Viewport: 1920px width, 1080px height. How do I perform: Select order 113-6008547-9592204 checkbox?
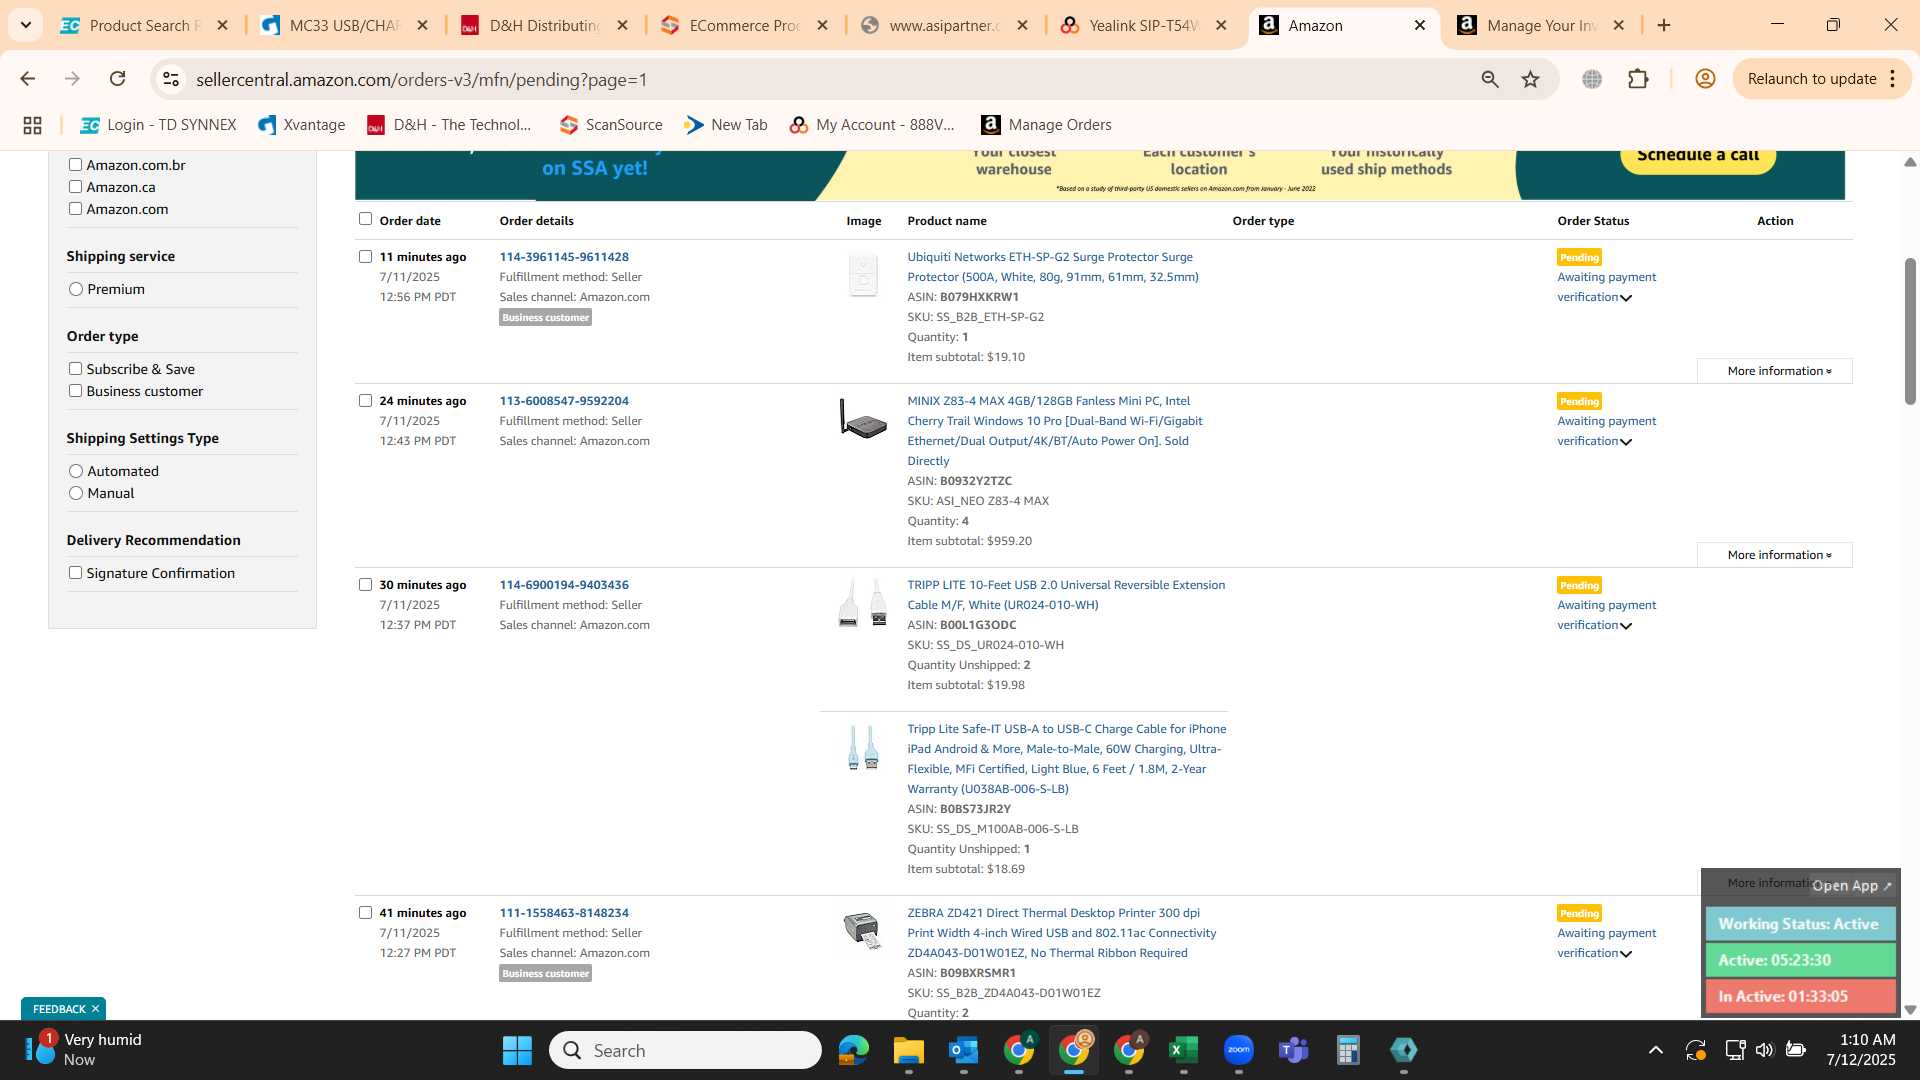pos(365,401)
